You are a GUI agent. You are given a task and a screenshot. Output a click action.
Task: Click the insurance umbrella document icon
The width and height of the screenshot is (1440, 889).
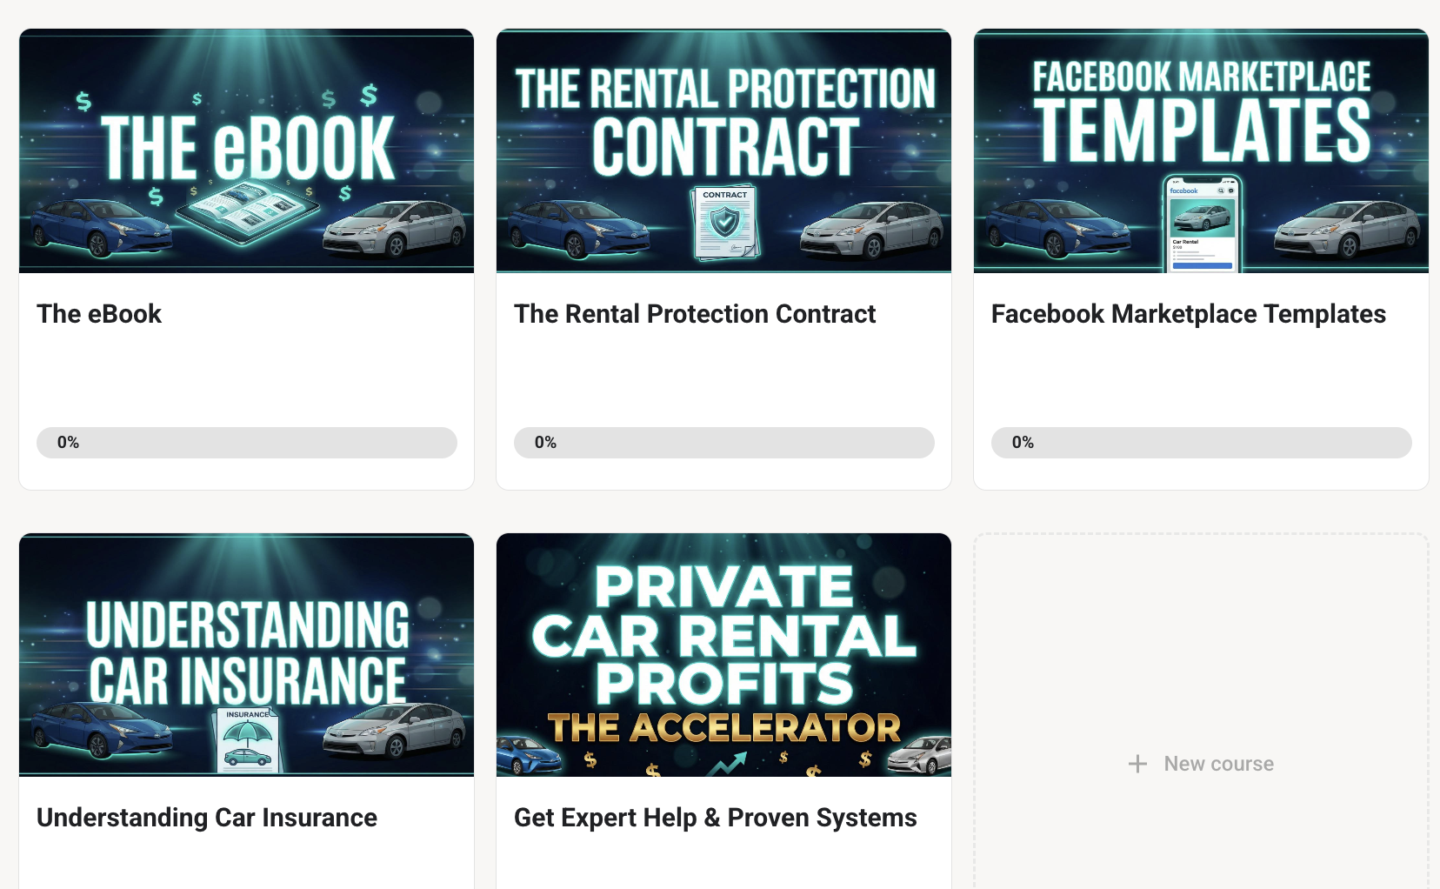(248, 740)
